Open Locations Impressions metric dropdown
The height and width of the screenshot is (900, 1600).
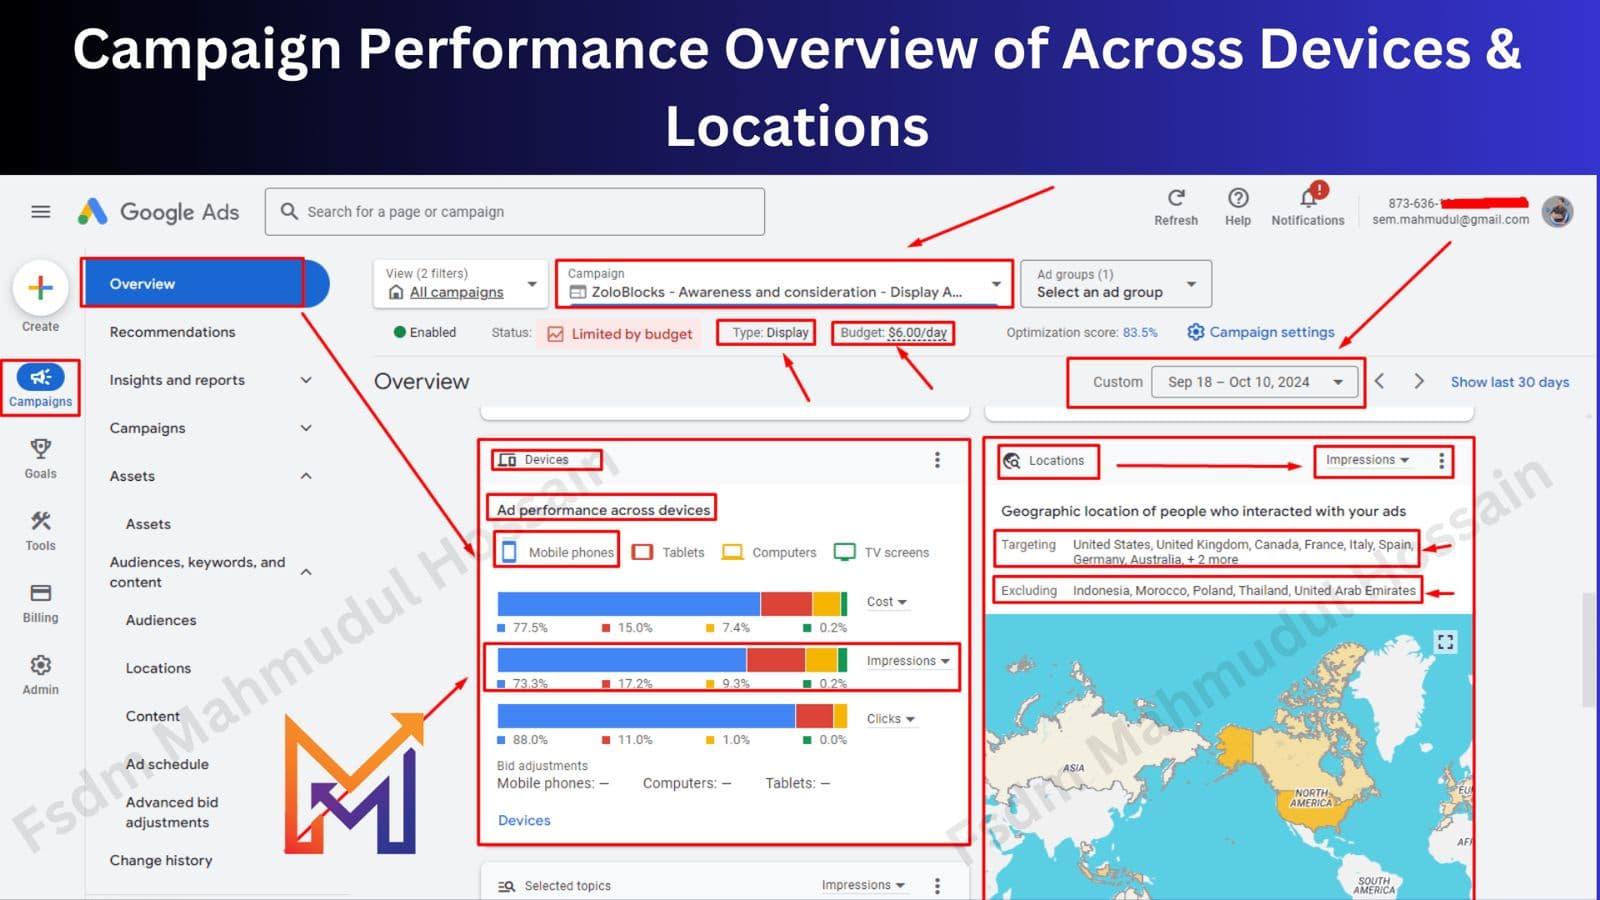(1368, 460)
